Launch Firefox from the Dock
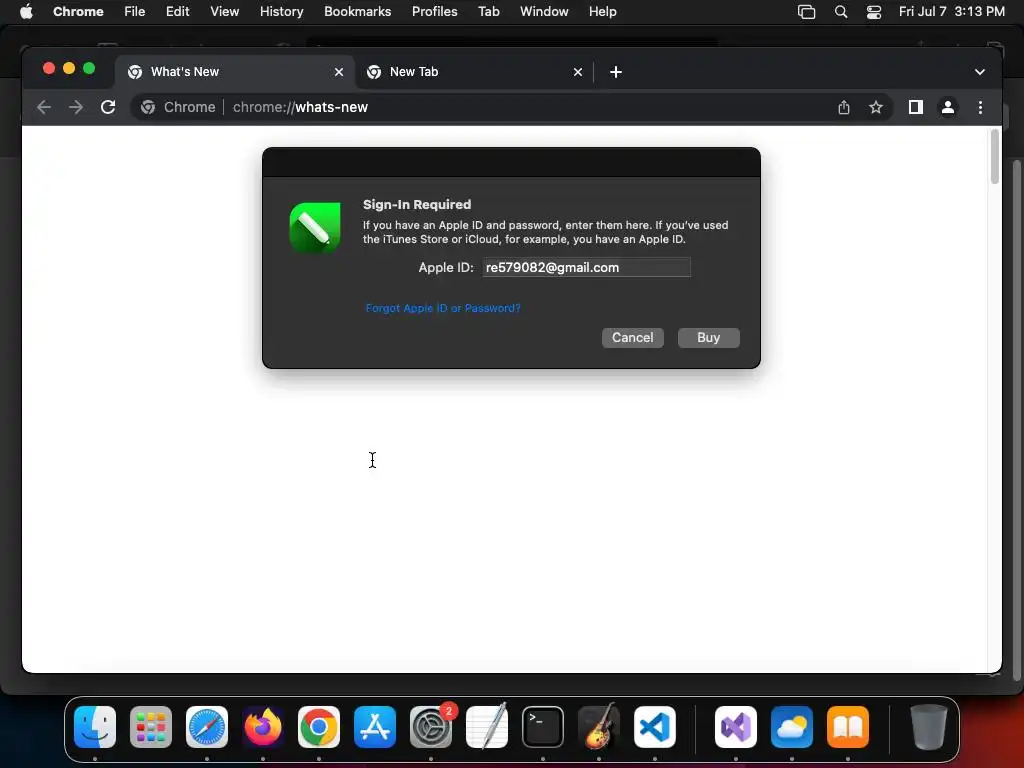The height and width of the screenshot is (768, 1024). pos(263,727)
